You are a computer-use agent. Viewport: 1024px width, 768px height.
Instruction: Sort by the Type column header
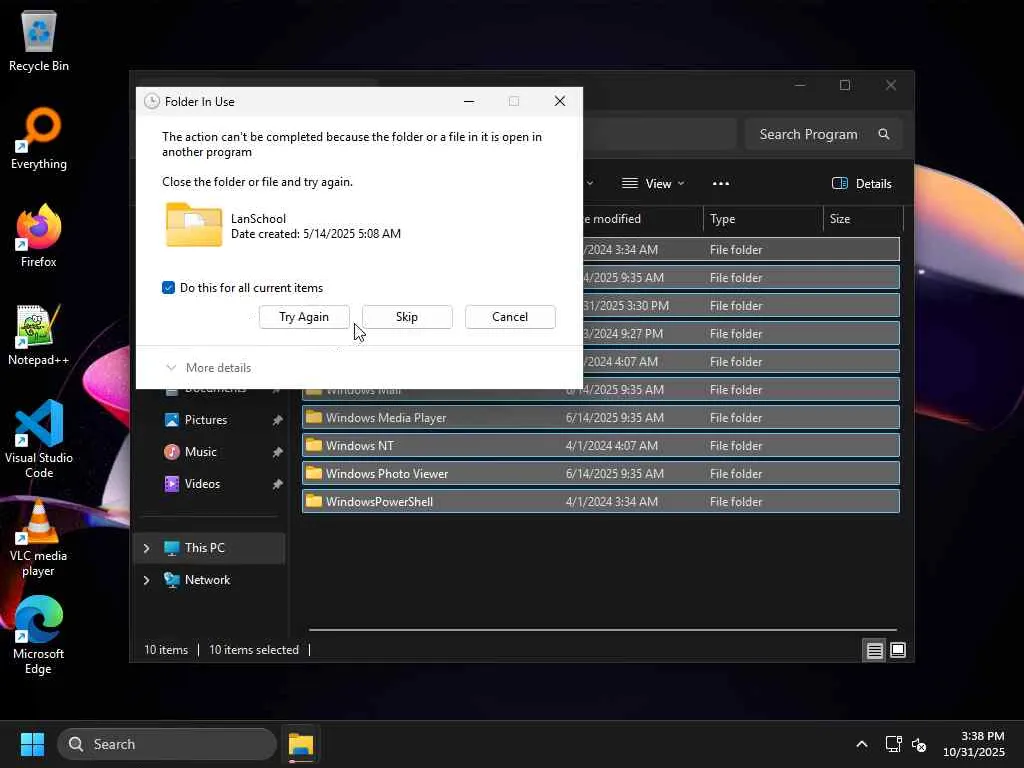click(763, 219)
